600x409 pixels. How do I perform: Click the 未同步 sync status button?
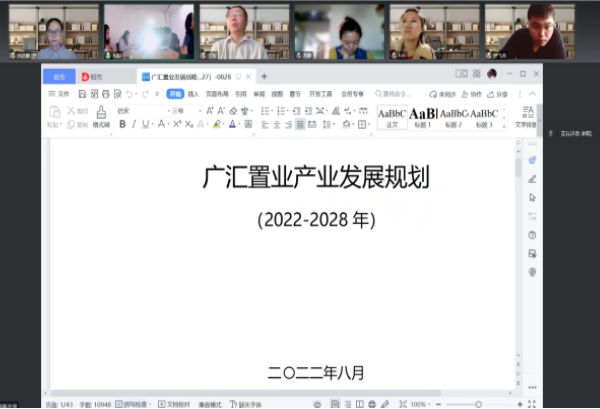[x=442, y=94]
